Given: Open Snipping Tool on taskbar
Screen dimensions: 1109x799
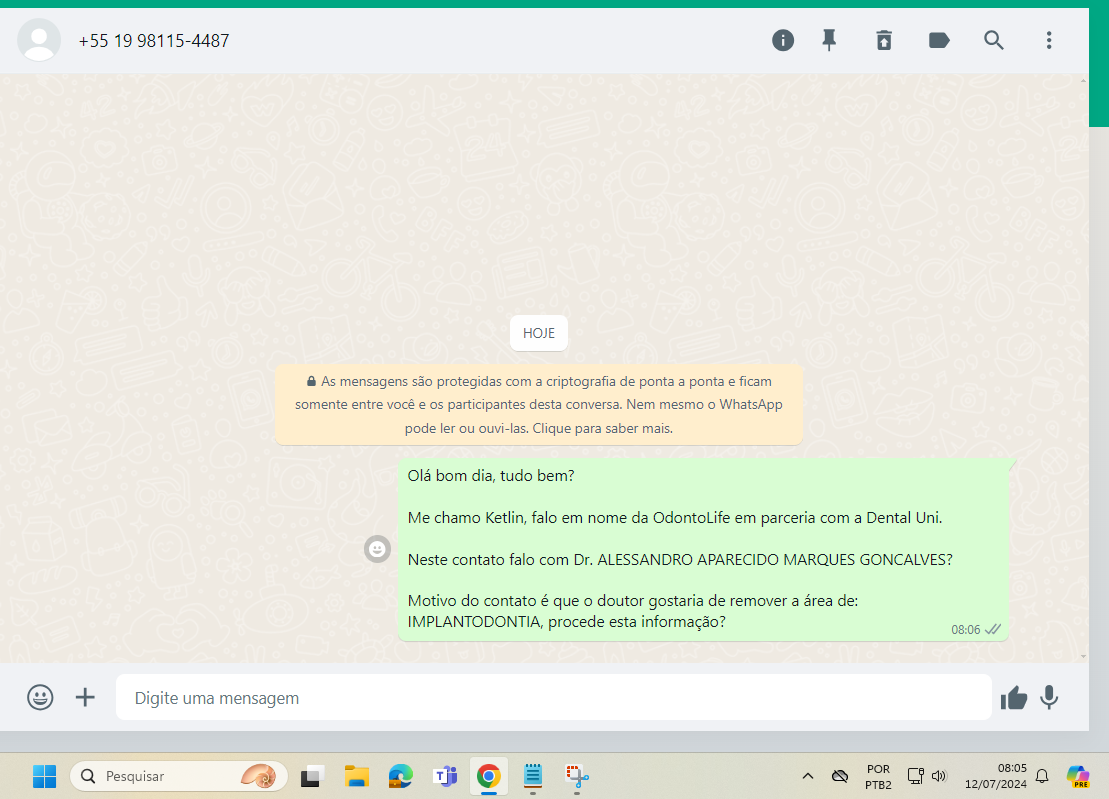Looking at the screenshot, I should 577,776.
